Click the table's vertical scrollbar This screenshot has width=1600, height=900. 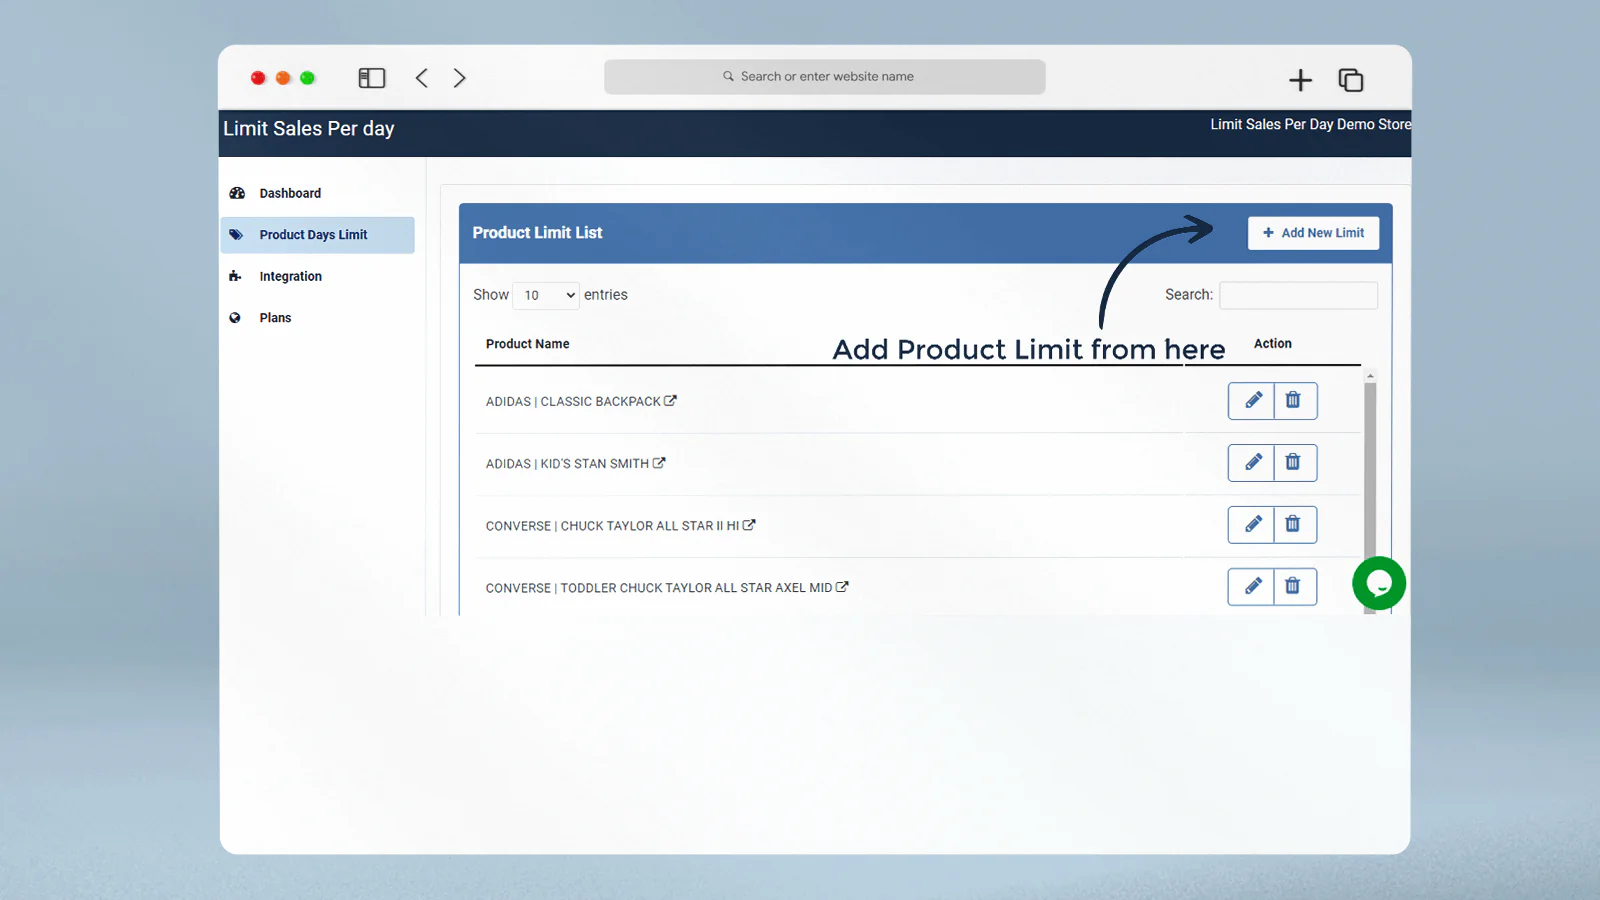pyautogui.click(x=1370, y=480)
